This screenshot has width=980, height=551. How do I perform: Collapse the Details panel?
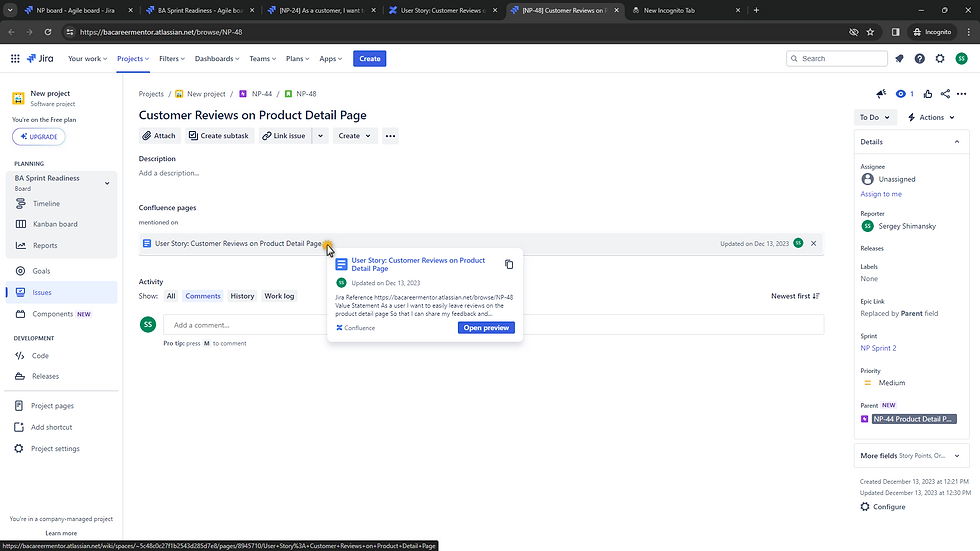(957, 142)
